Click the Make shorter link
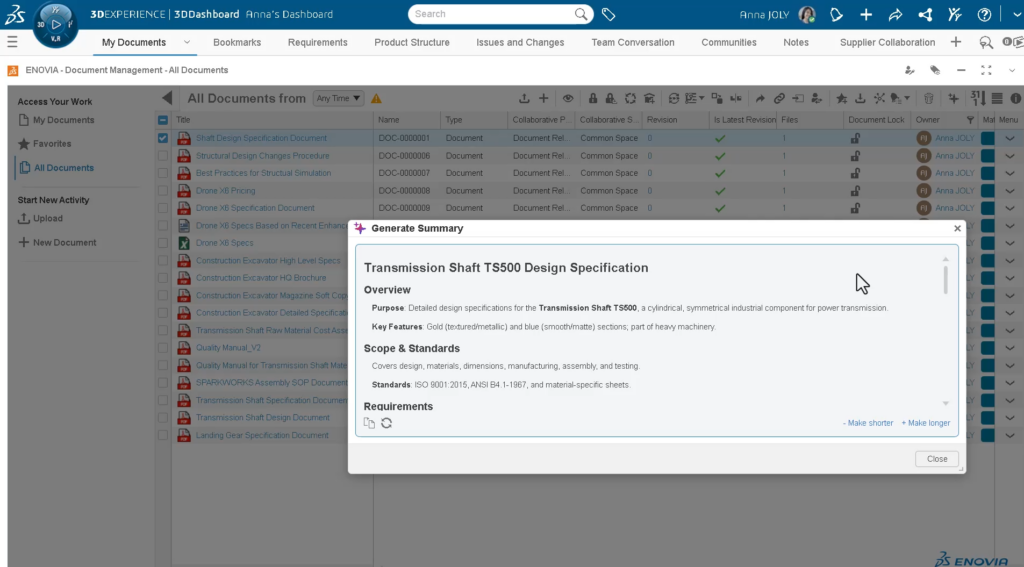This screenshot has height=567, width=1024. 868,423
